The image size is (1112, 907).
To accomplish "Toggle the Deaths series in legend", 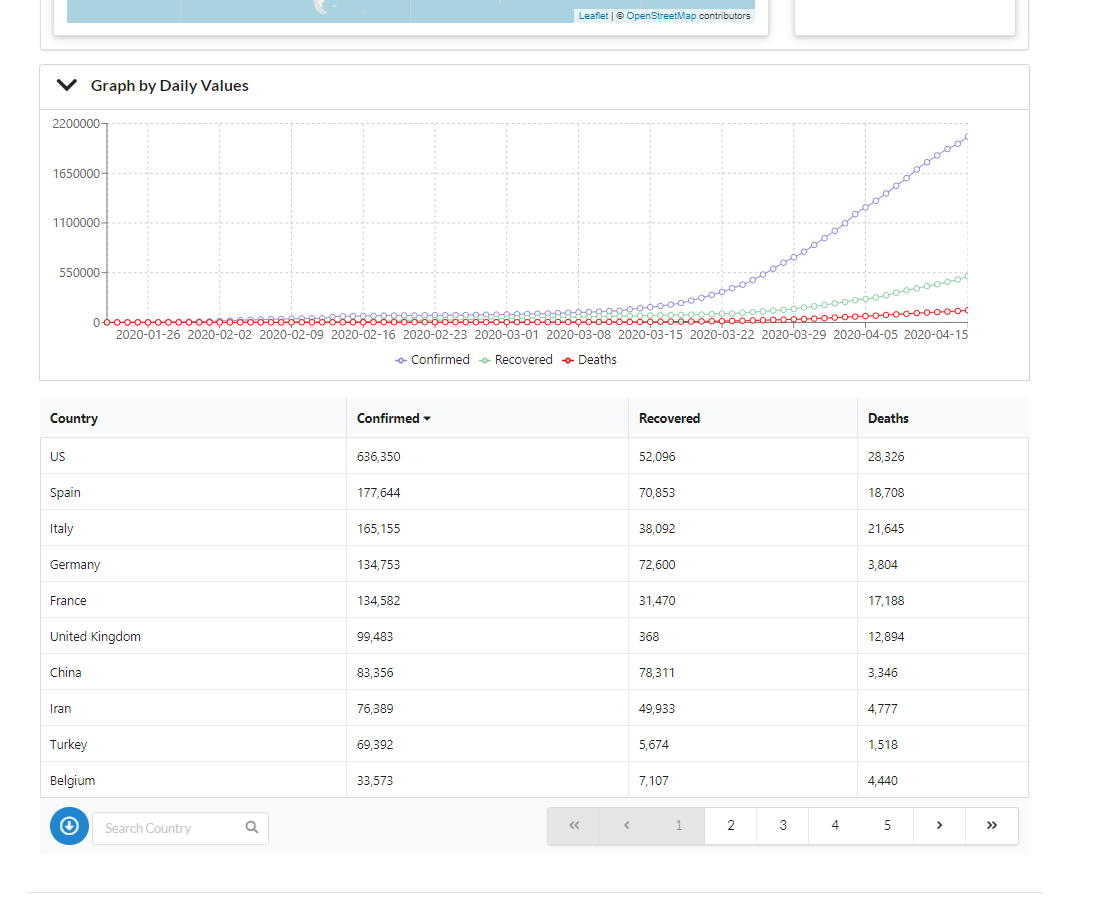I will click(590, 360).
